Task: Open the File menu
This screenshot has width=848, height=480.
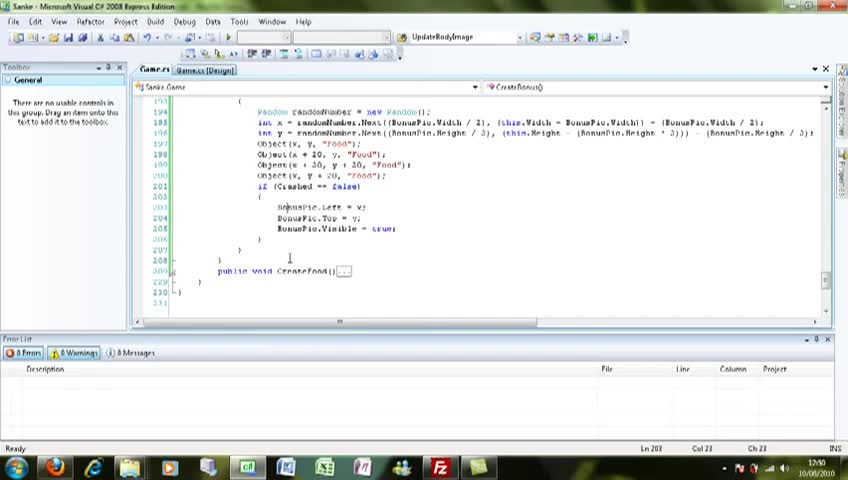Action: pos(14,22)
